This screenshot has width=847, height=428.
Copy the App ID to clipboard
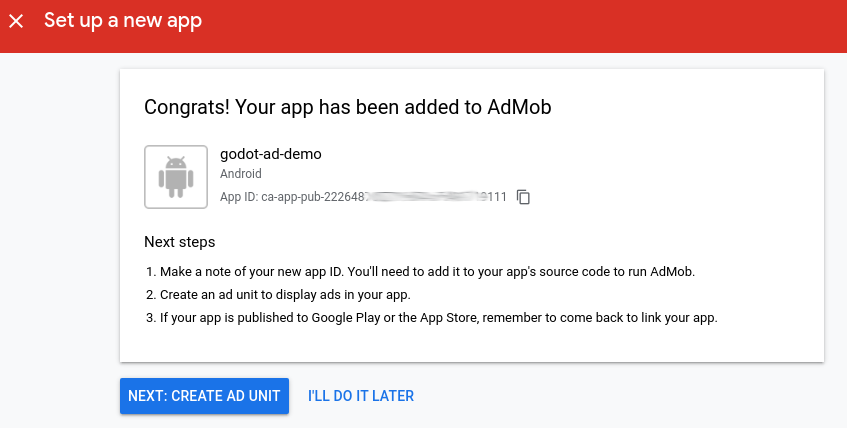tap(523, 197)
